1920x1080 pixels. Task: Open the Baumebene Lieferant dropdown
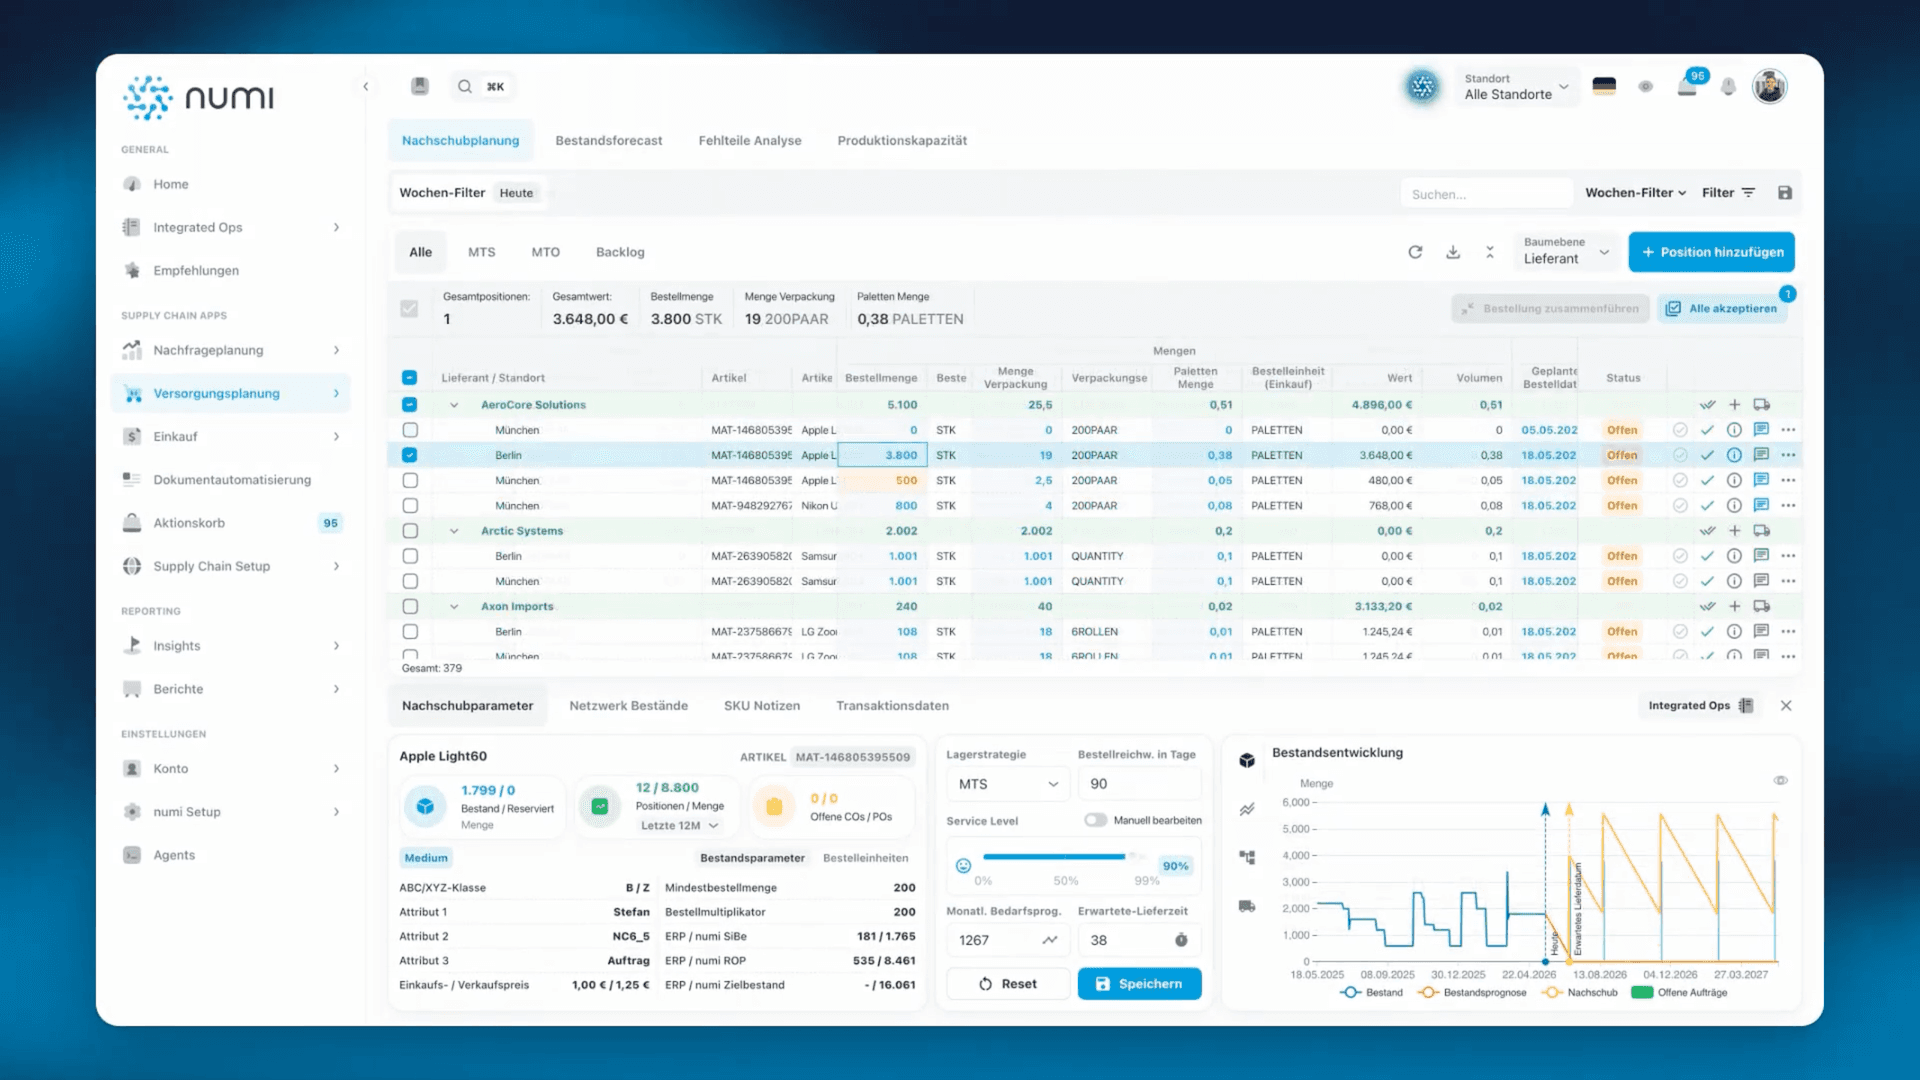(x=1566, y=251)
